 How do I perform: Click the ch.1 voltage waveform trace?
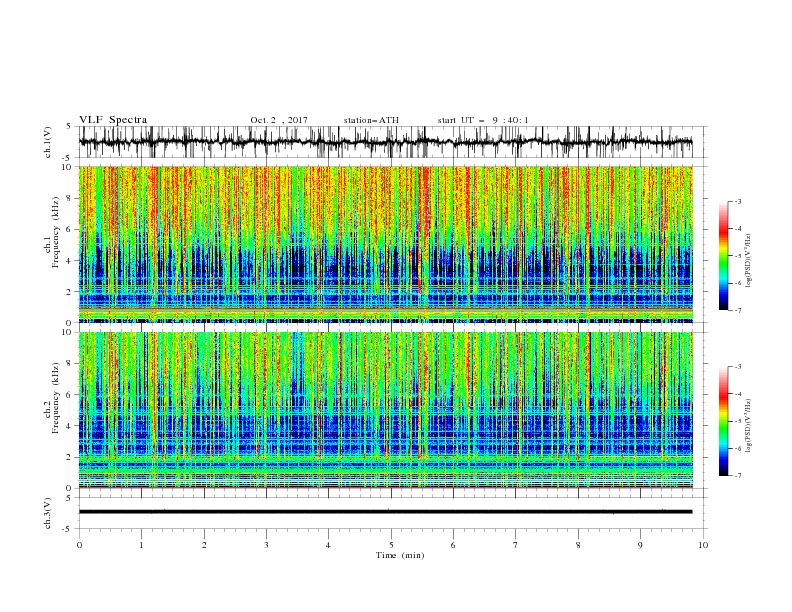point(386,142)
